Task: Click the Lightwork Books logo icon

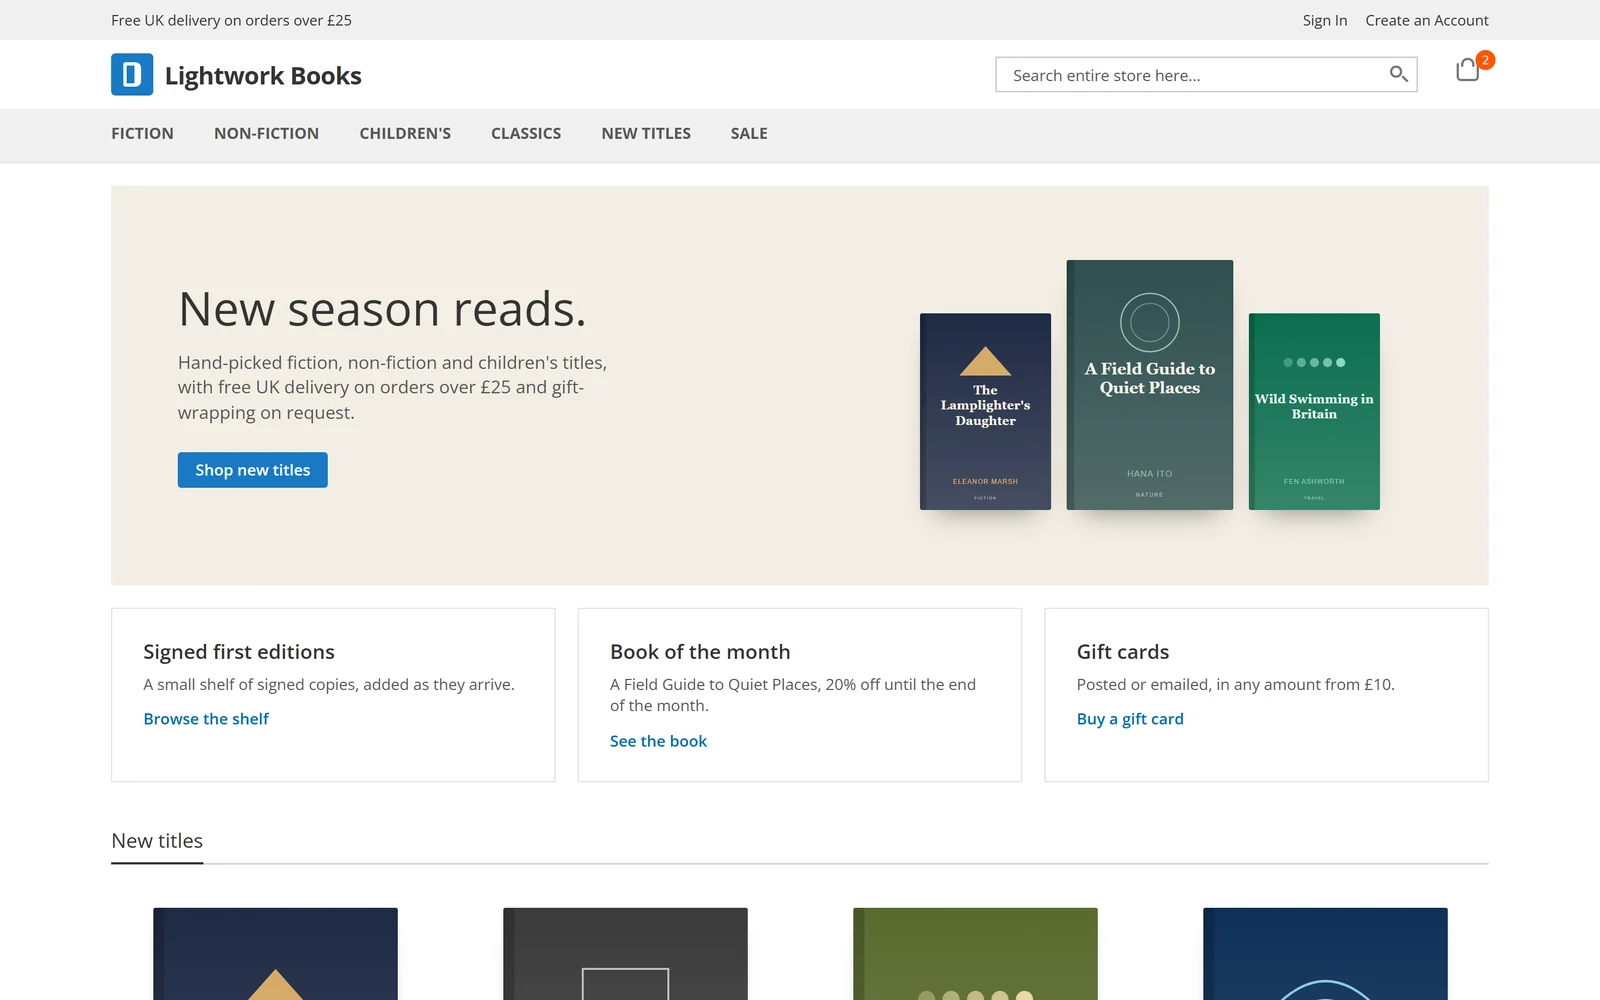Action: 132,75
